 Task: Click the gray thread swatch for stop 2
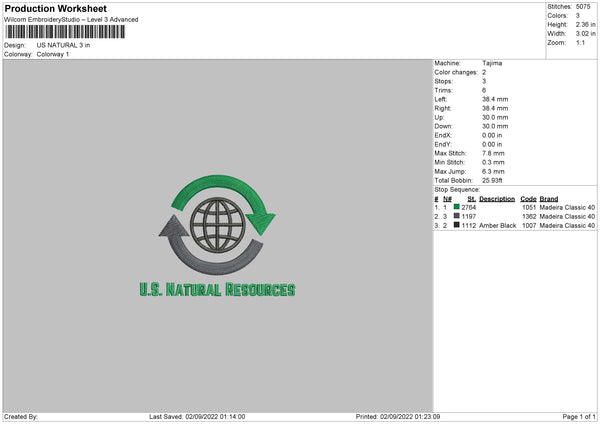click(456, 216)
